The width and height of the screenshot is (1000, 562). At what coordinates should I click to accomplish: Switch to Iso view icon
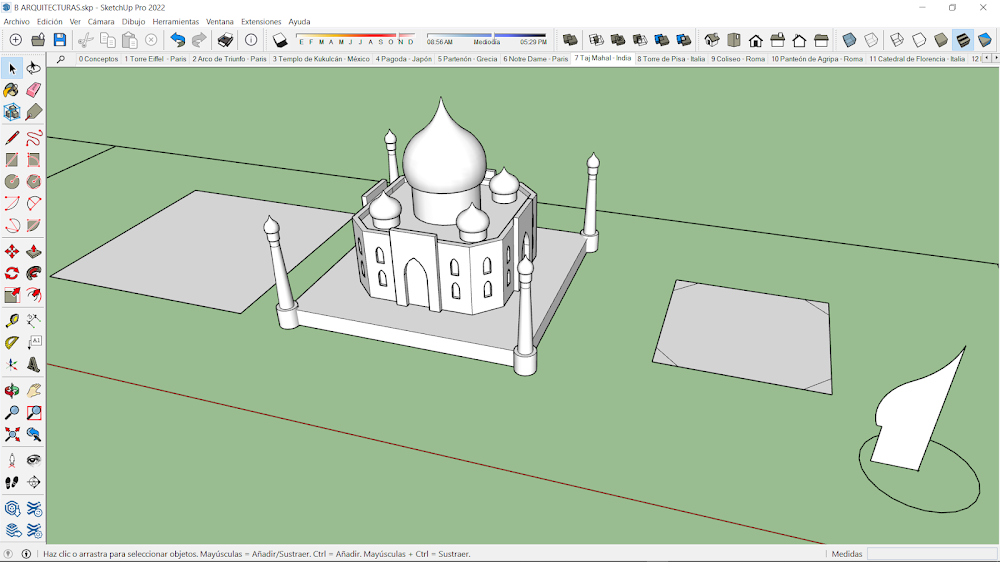712,40
